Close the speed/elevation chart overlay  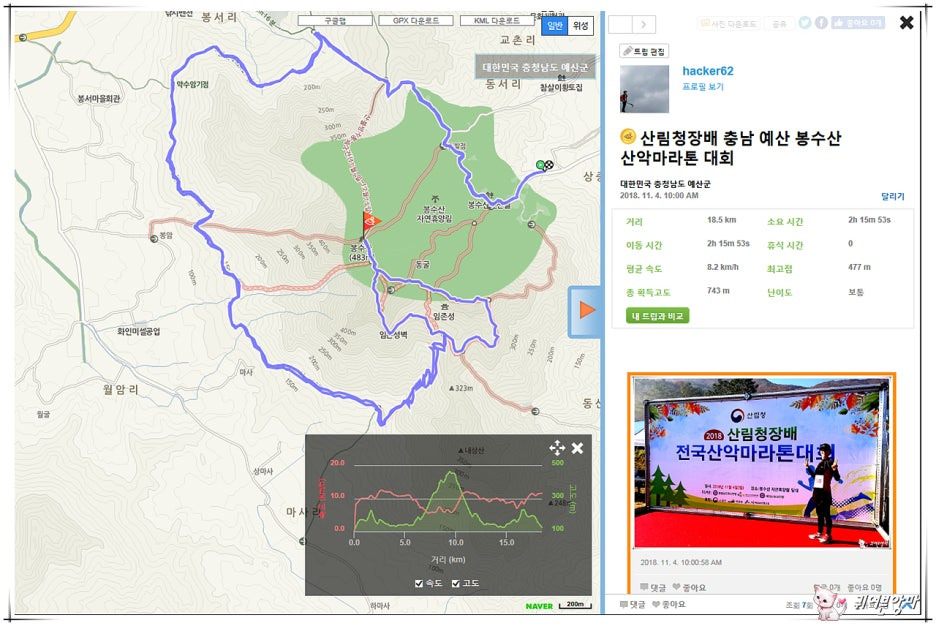pos(577,448)
